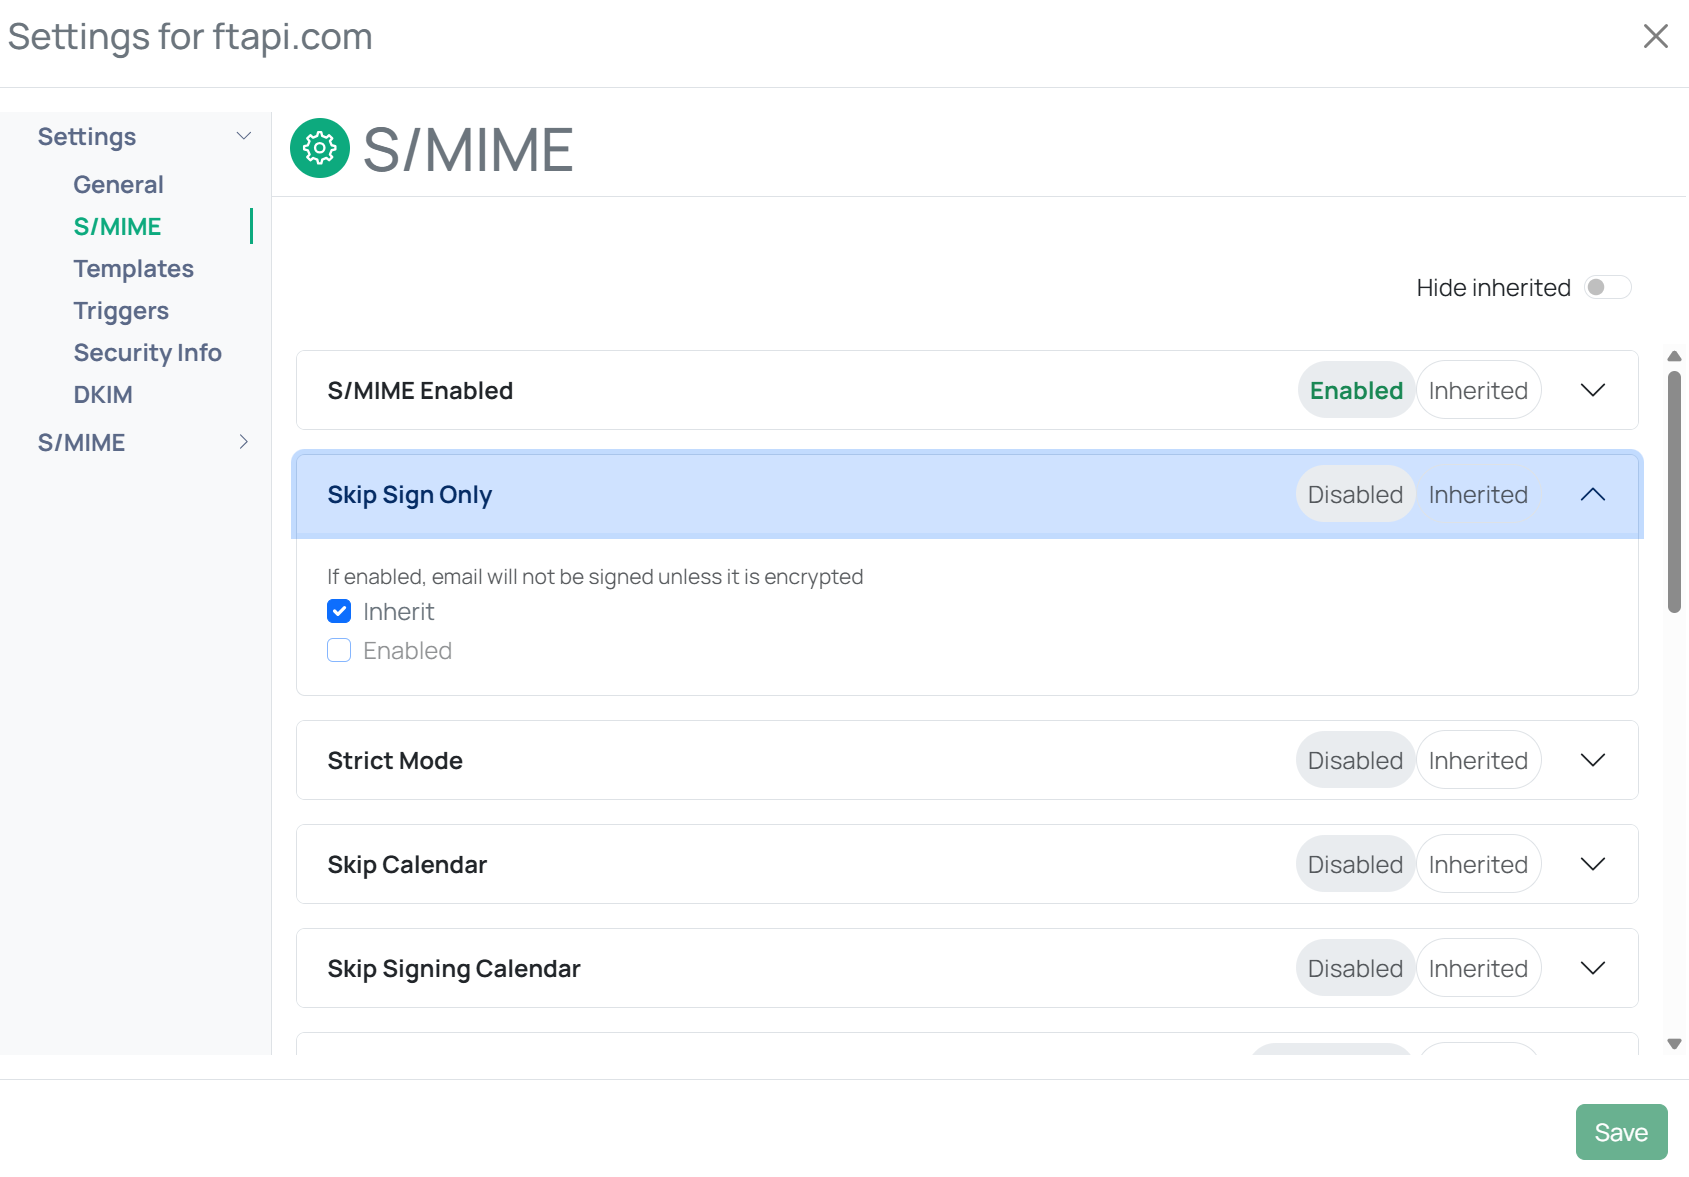1689x1177 pixels.
Task: Toggle the Hide inherited switch
Action: pos(1607,288)
